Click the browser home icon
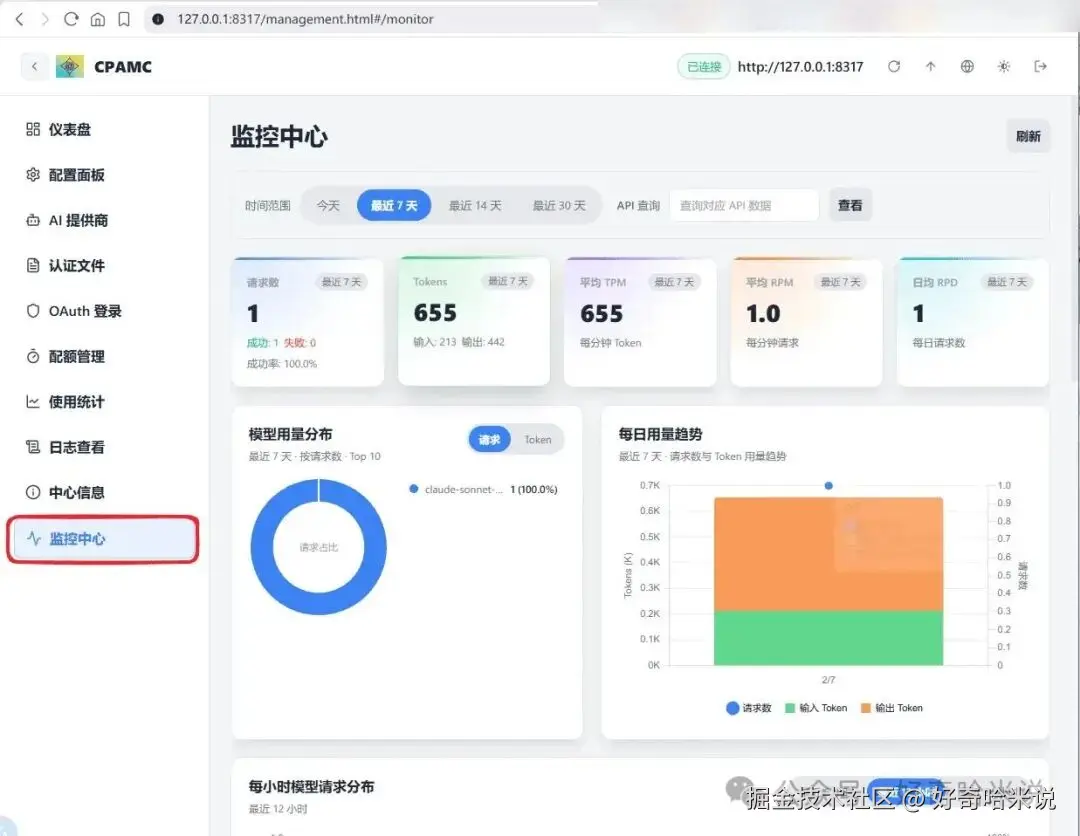The height and width of the screenshot is (836, 1080). click(98, 19)
